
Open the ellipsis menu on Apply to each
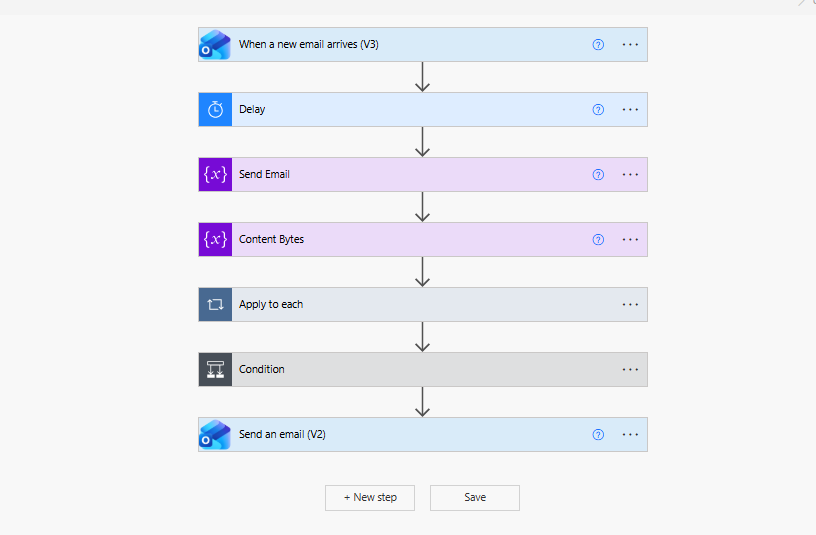[x=630, y=305]
